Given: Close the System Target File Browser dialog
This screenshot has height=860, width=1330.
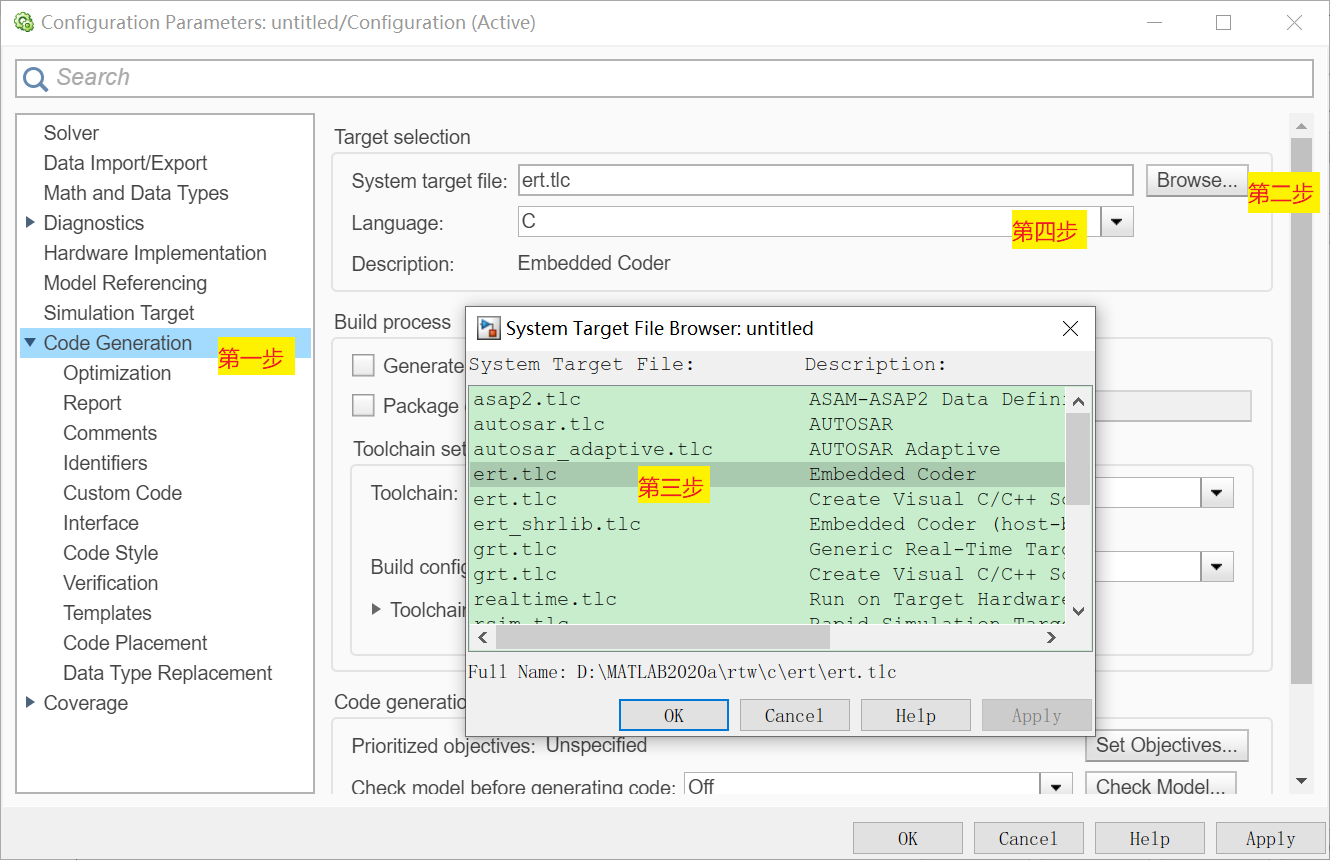Looking at the screenshot, I should pyautogui.click(x=1070, y=328).
